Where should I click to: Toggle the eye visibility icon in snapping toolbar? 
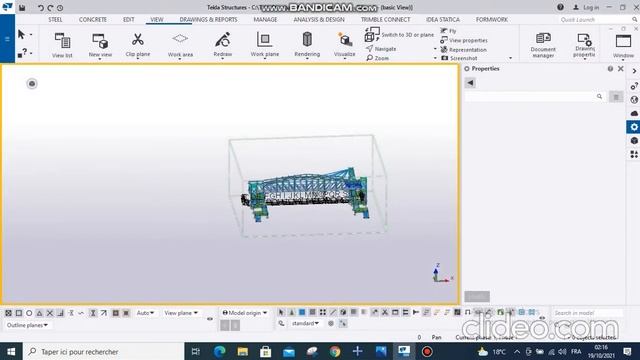pyautogui.click(x=210, y=319)
